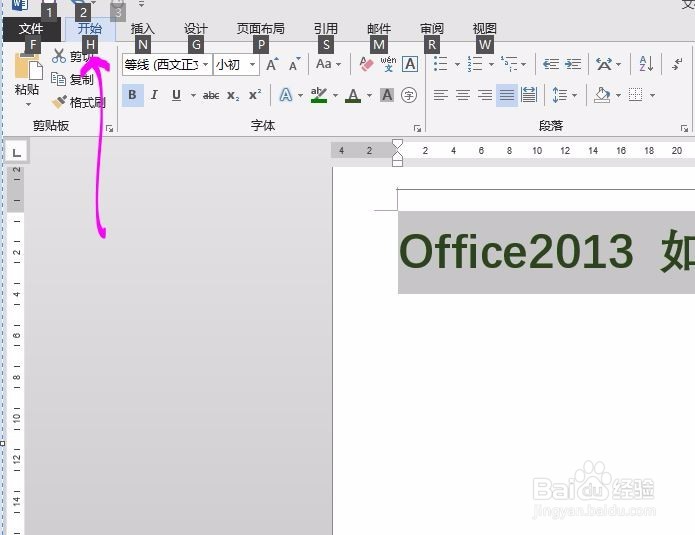Open text effects dropdown arrow

301,95
